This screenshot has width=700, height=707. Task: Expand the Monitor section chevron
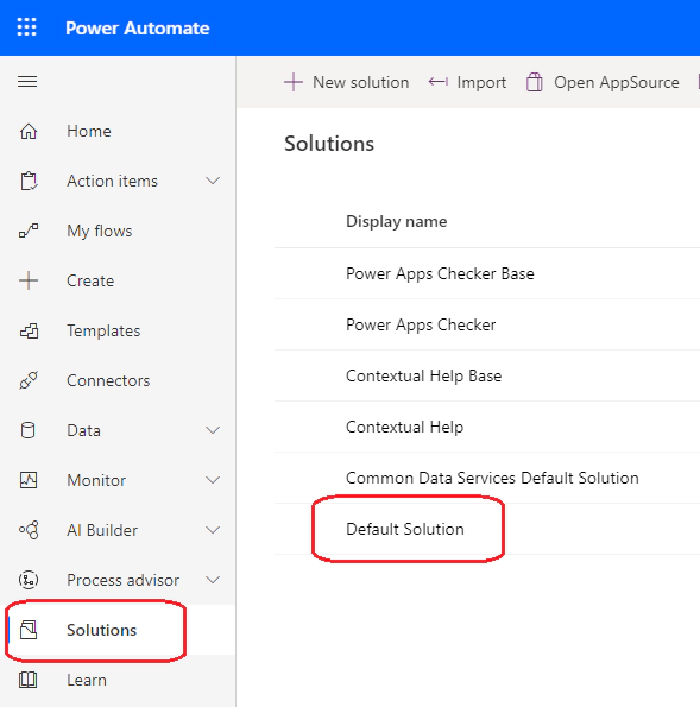click(x=212, y=481)
